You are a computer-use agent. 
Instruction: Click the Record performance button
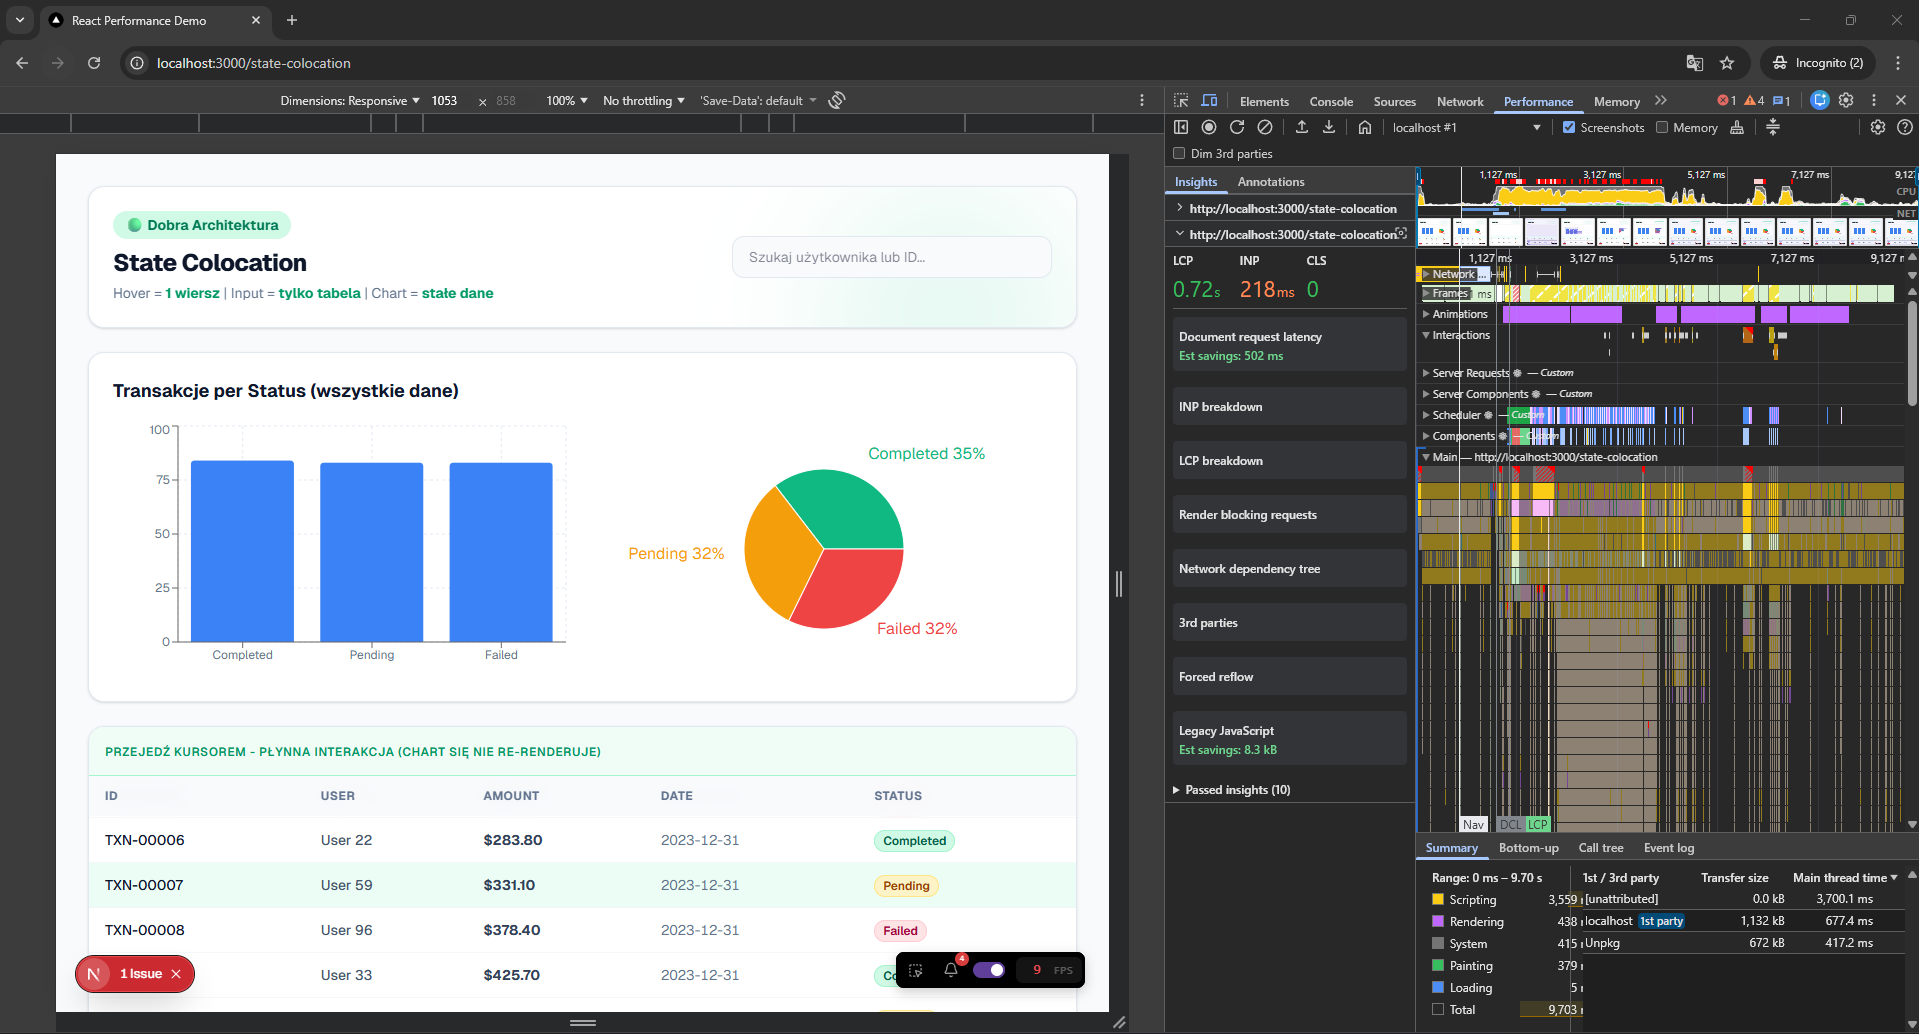[1209, 127]
